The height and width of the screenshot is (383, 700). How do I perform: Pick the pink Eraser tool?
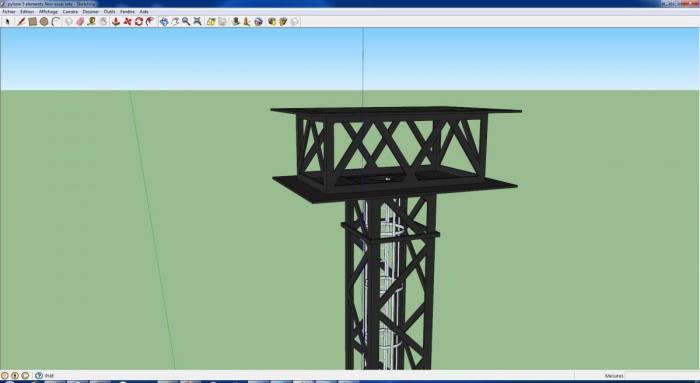coord(80,21)
